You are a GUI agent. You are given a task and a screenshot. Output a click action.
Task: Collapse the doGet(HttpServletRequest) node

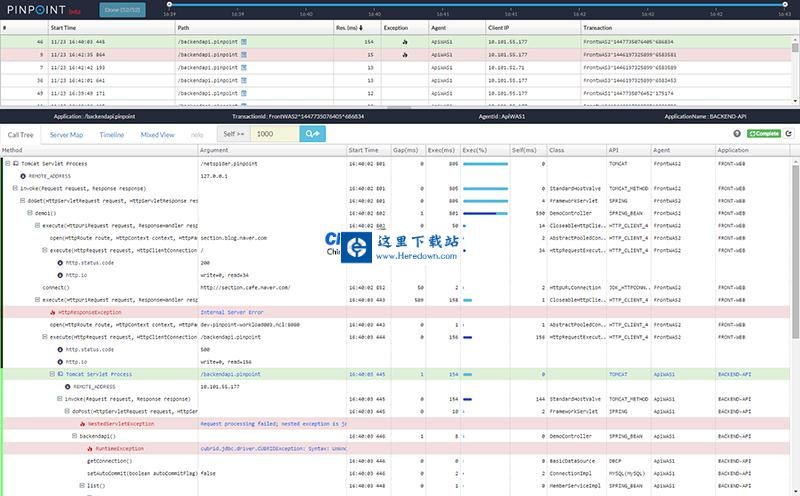coord(22,201)
